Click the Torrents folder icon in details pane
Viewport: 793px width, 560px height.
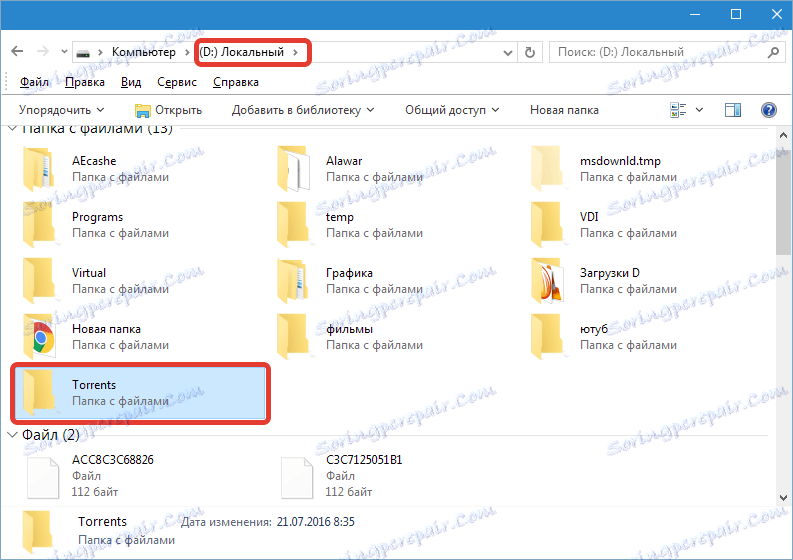point(38,532)
